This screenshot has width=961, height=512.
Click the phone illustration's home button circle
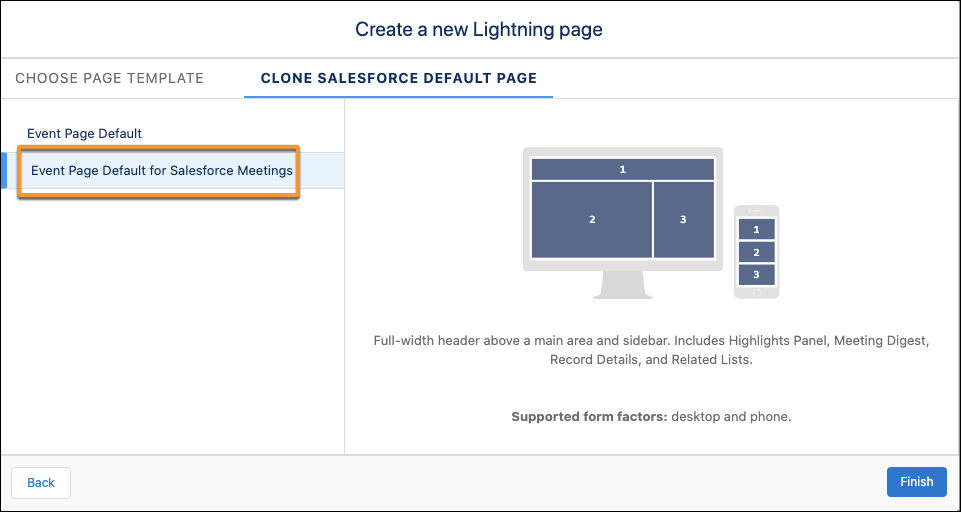coord(756,292)
